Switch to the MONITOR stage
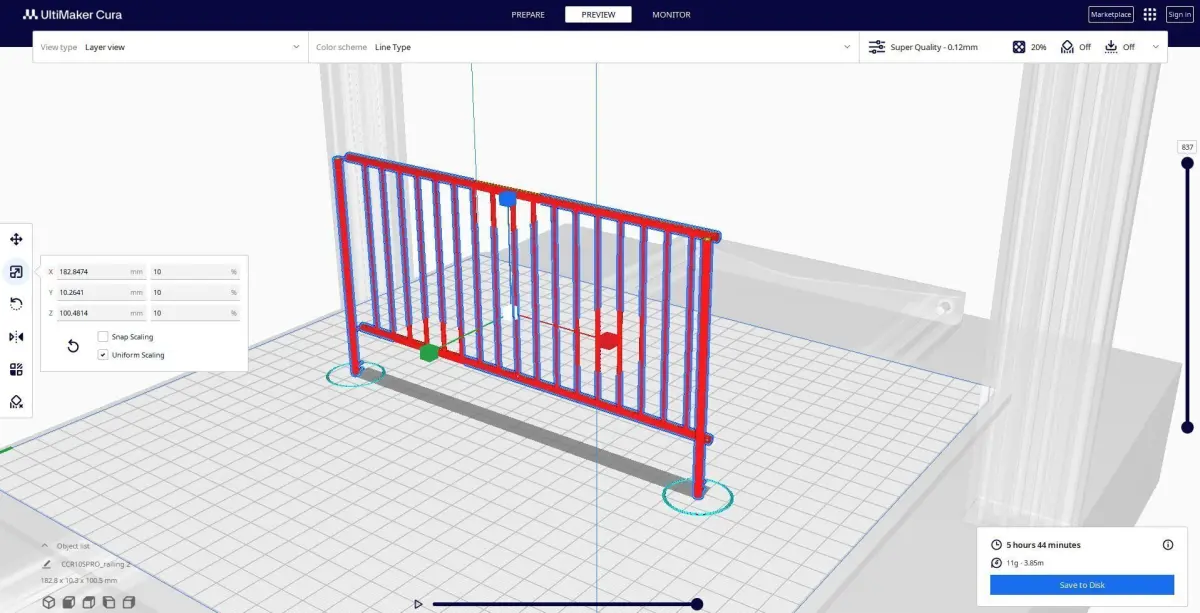Screen dimensions: 1200x613 click(x=671, y=15)
